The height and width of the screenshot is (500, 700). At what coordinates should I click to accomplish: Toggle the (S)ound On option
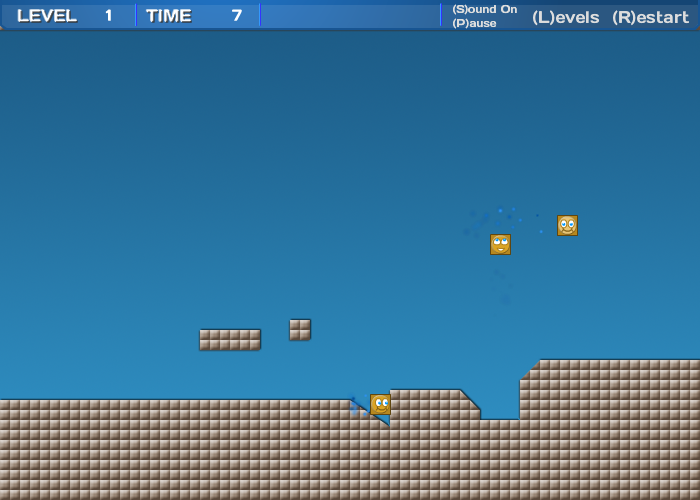pyautogui.click(x=484, y=9)
